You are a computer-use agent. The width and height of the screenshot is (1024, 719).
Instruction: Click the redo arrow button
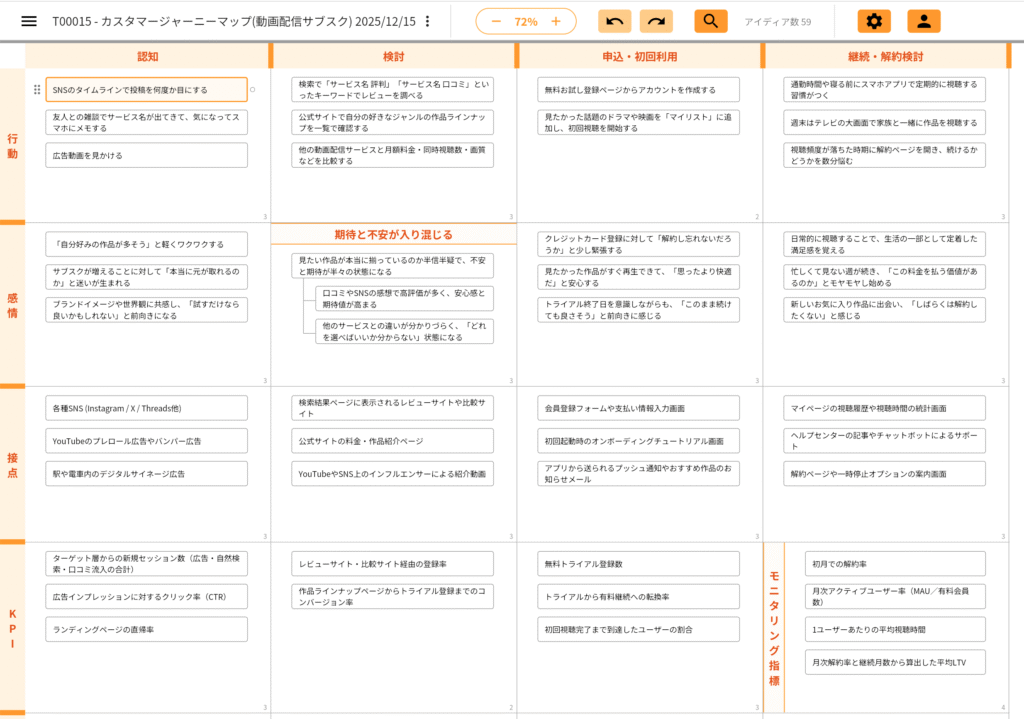(656, 21)
